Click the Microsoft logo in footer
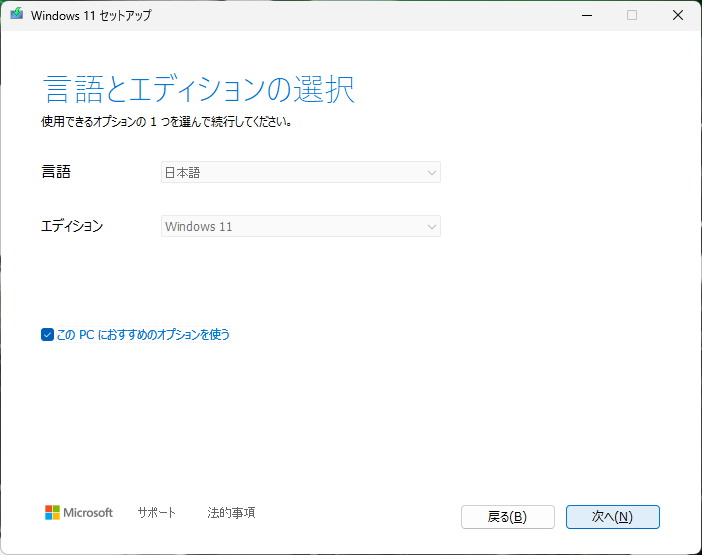The width and height of the screenshot is (702, 555). [79, 512]
